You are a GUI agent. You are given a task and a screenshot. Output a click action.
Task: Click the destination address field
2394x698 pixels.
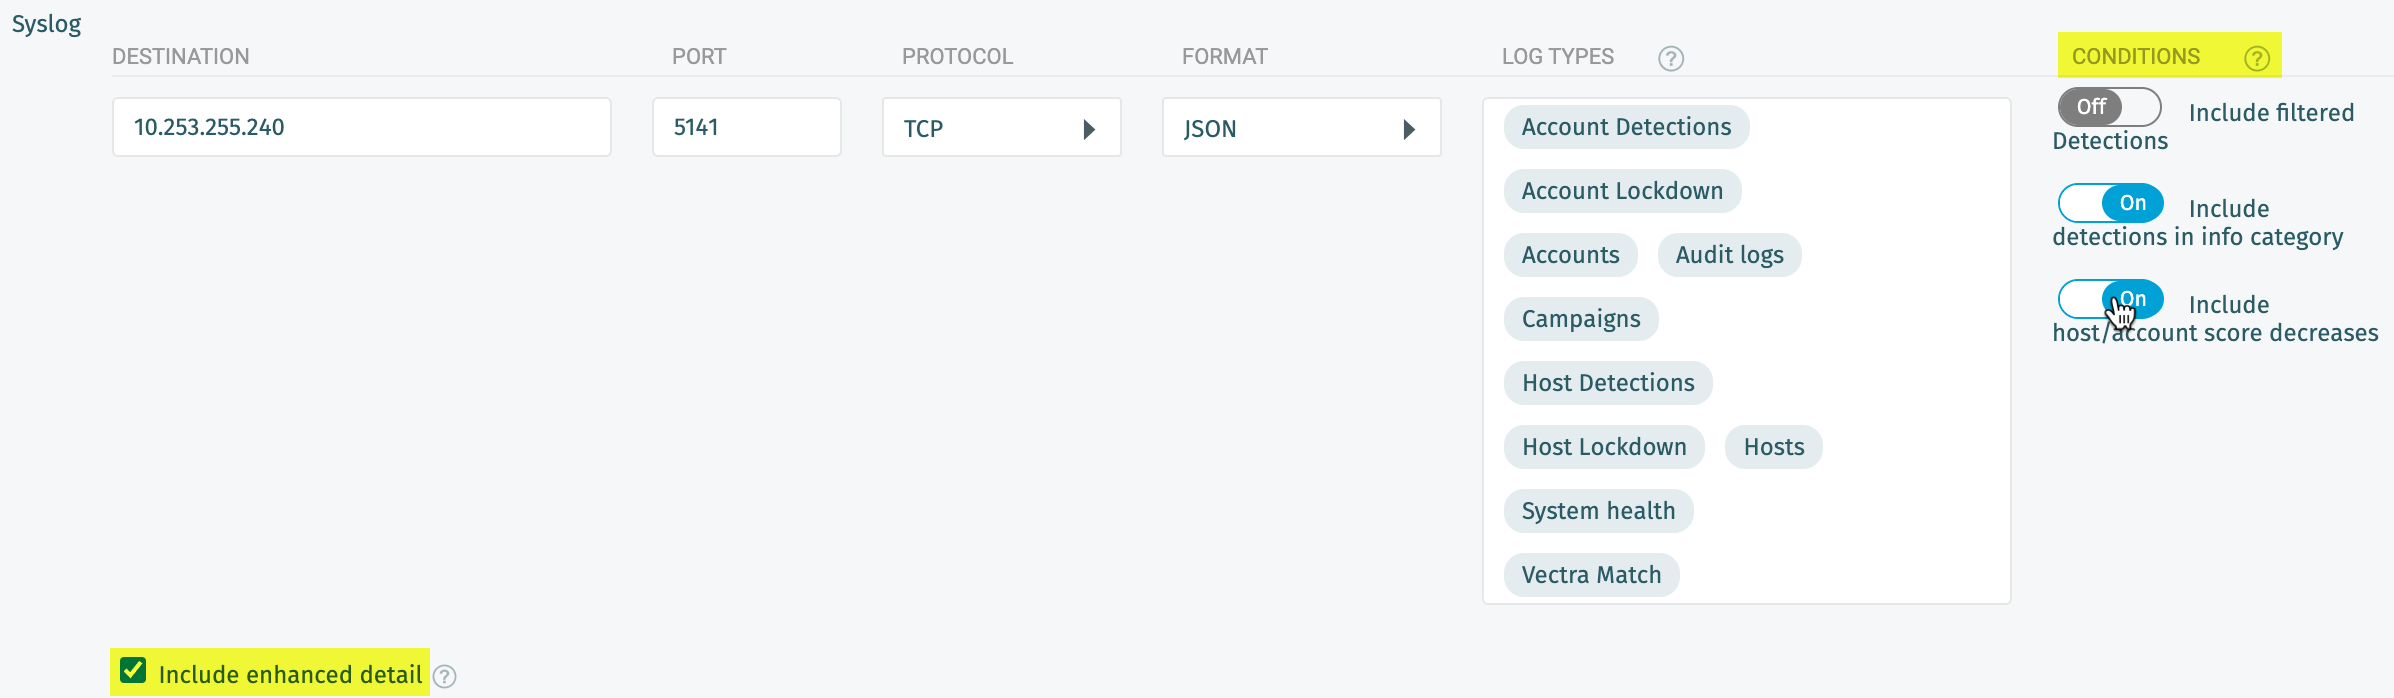pyautogui.click(x=361, y=127)
